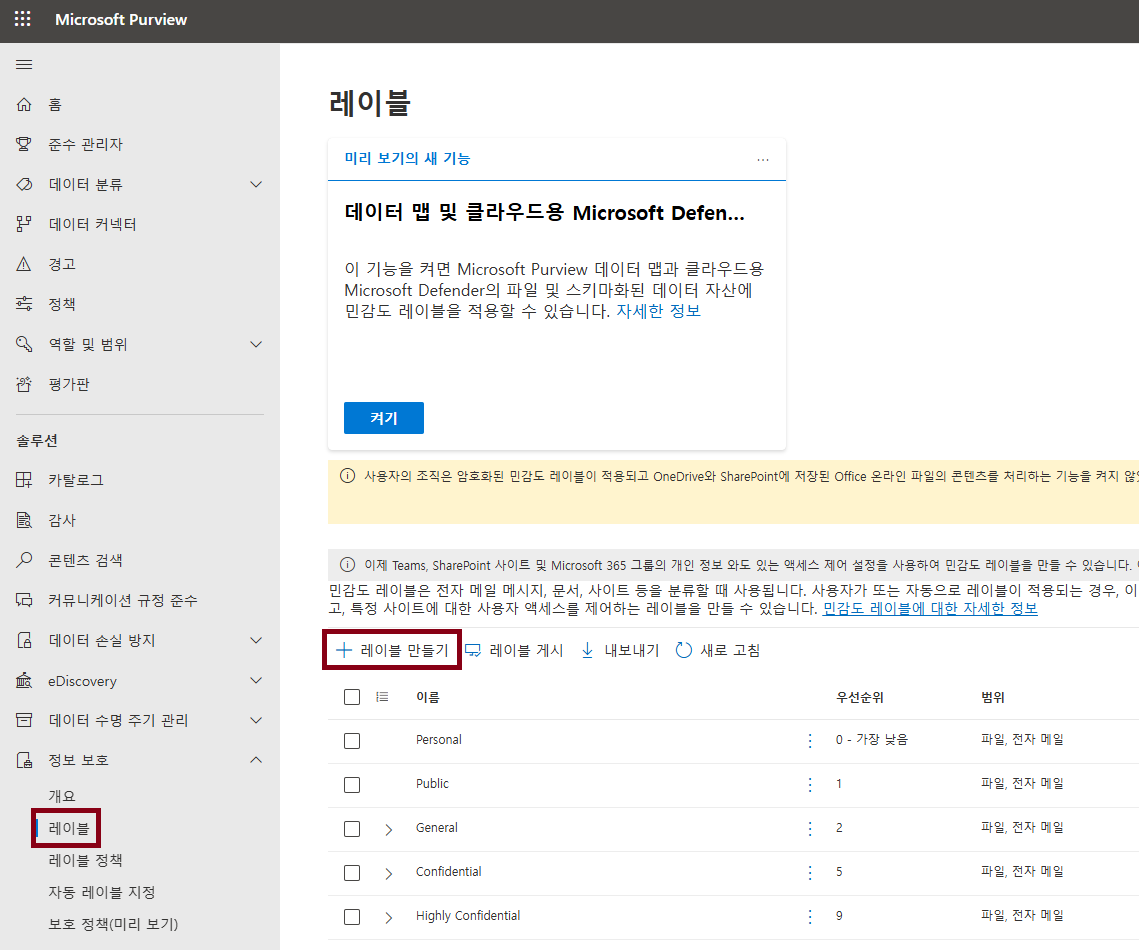Image resolution: width=1139 pixels, height=950 pixels.
Task: Check the Public label checkbox
Action: [352, 785]
